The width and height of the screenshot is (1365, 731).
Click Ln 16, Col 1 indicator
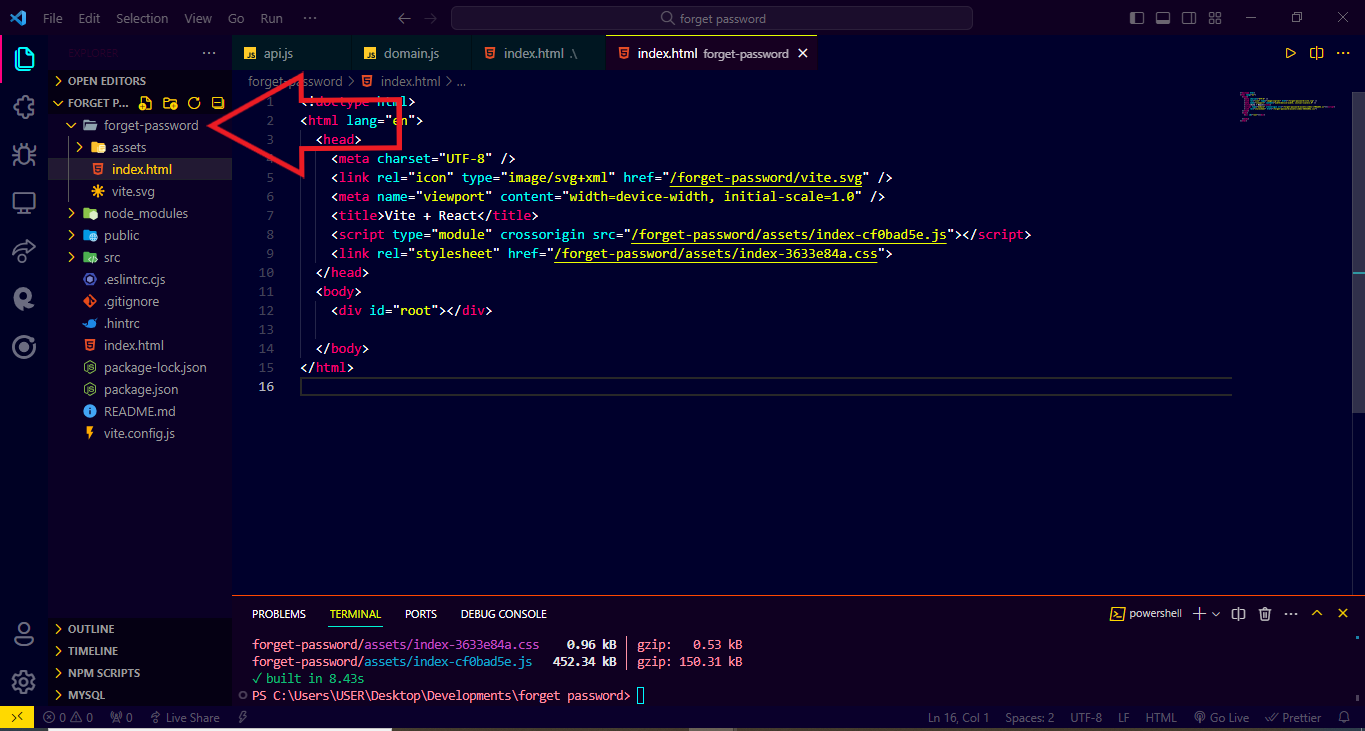coord(958,717)
